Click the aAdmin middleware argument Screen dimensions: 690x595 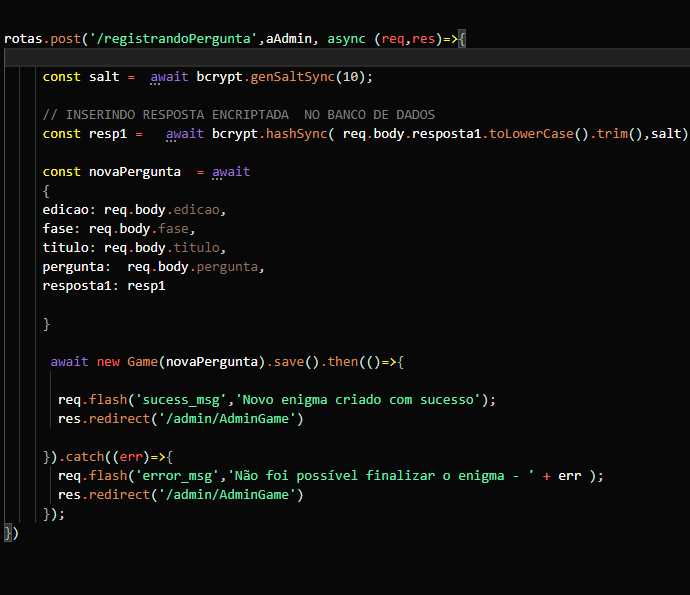pyautogui.click(x=289, y=39)
